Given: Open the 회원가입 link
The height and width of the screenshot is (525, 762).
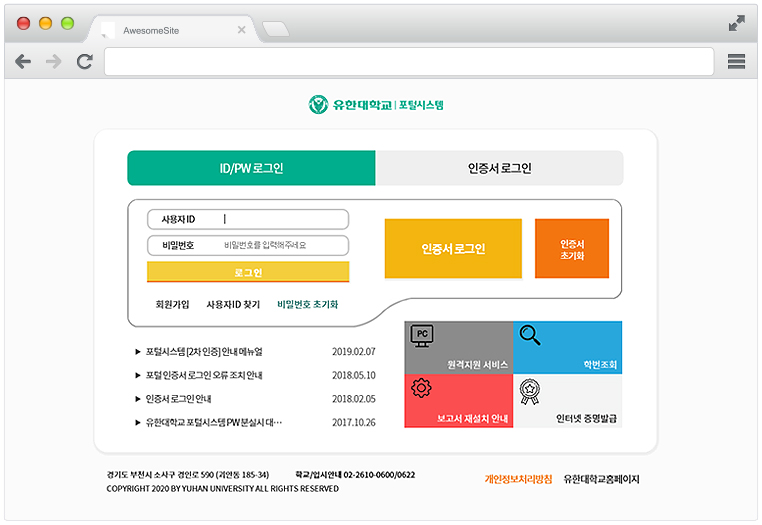Looking at the screenshot, I should click(172, 304).
